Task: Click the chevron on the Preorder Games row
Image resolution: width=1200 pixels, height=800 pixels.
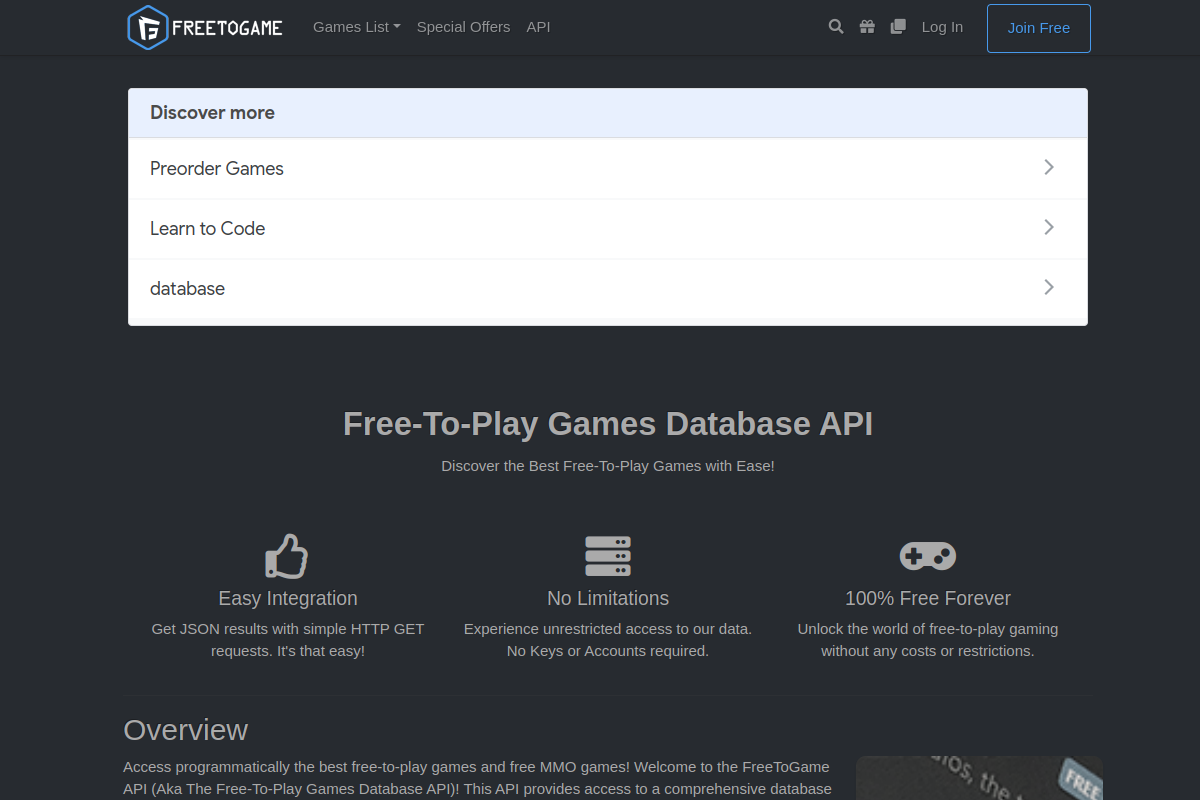Action: [x=1049, y=167]
